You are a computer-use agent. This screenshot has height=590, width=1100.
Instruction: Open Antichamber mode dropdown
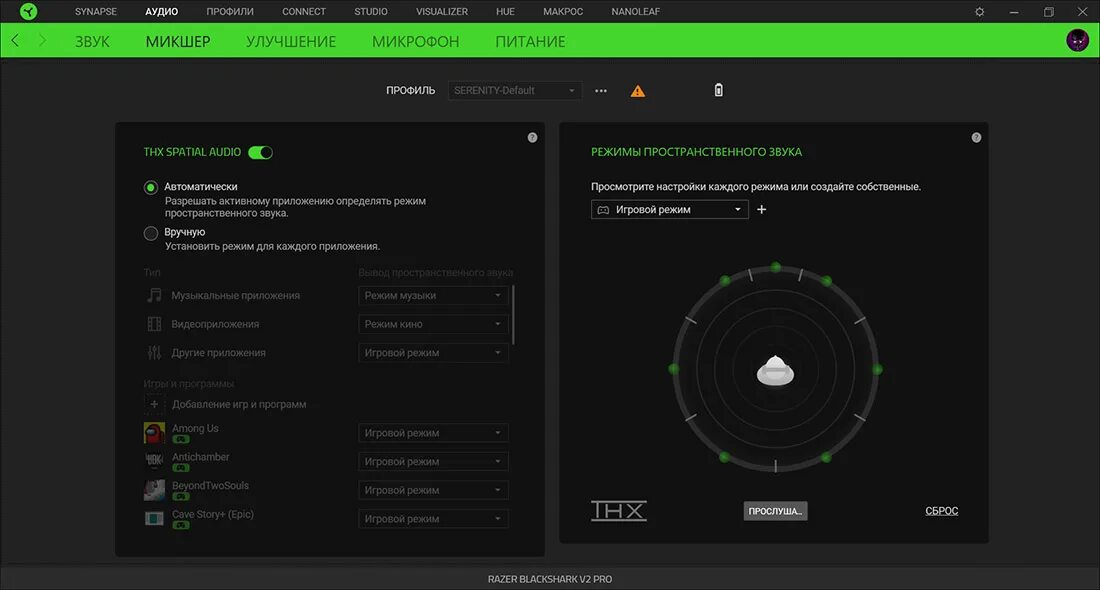[433, 462]
